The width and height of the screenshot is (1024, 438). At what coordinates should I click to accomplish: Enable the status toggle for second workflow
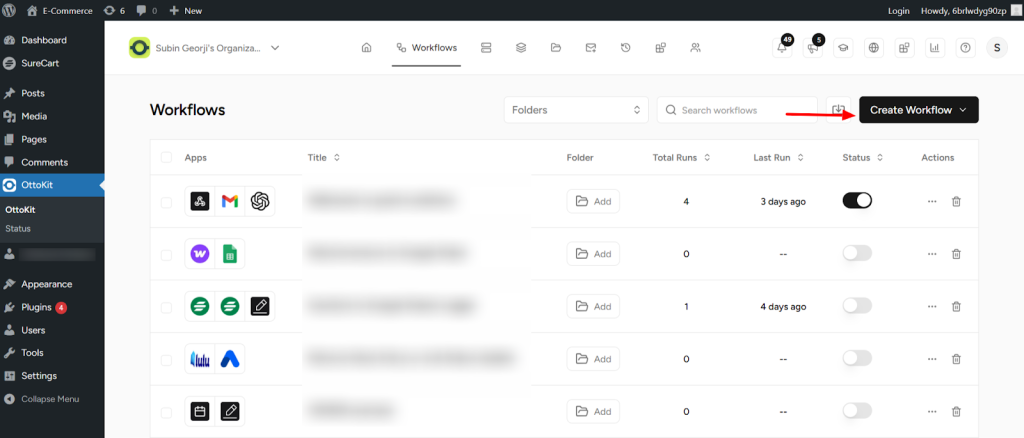(857, 254)
